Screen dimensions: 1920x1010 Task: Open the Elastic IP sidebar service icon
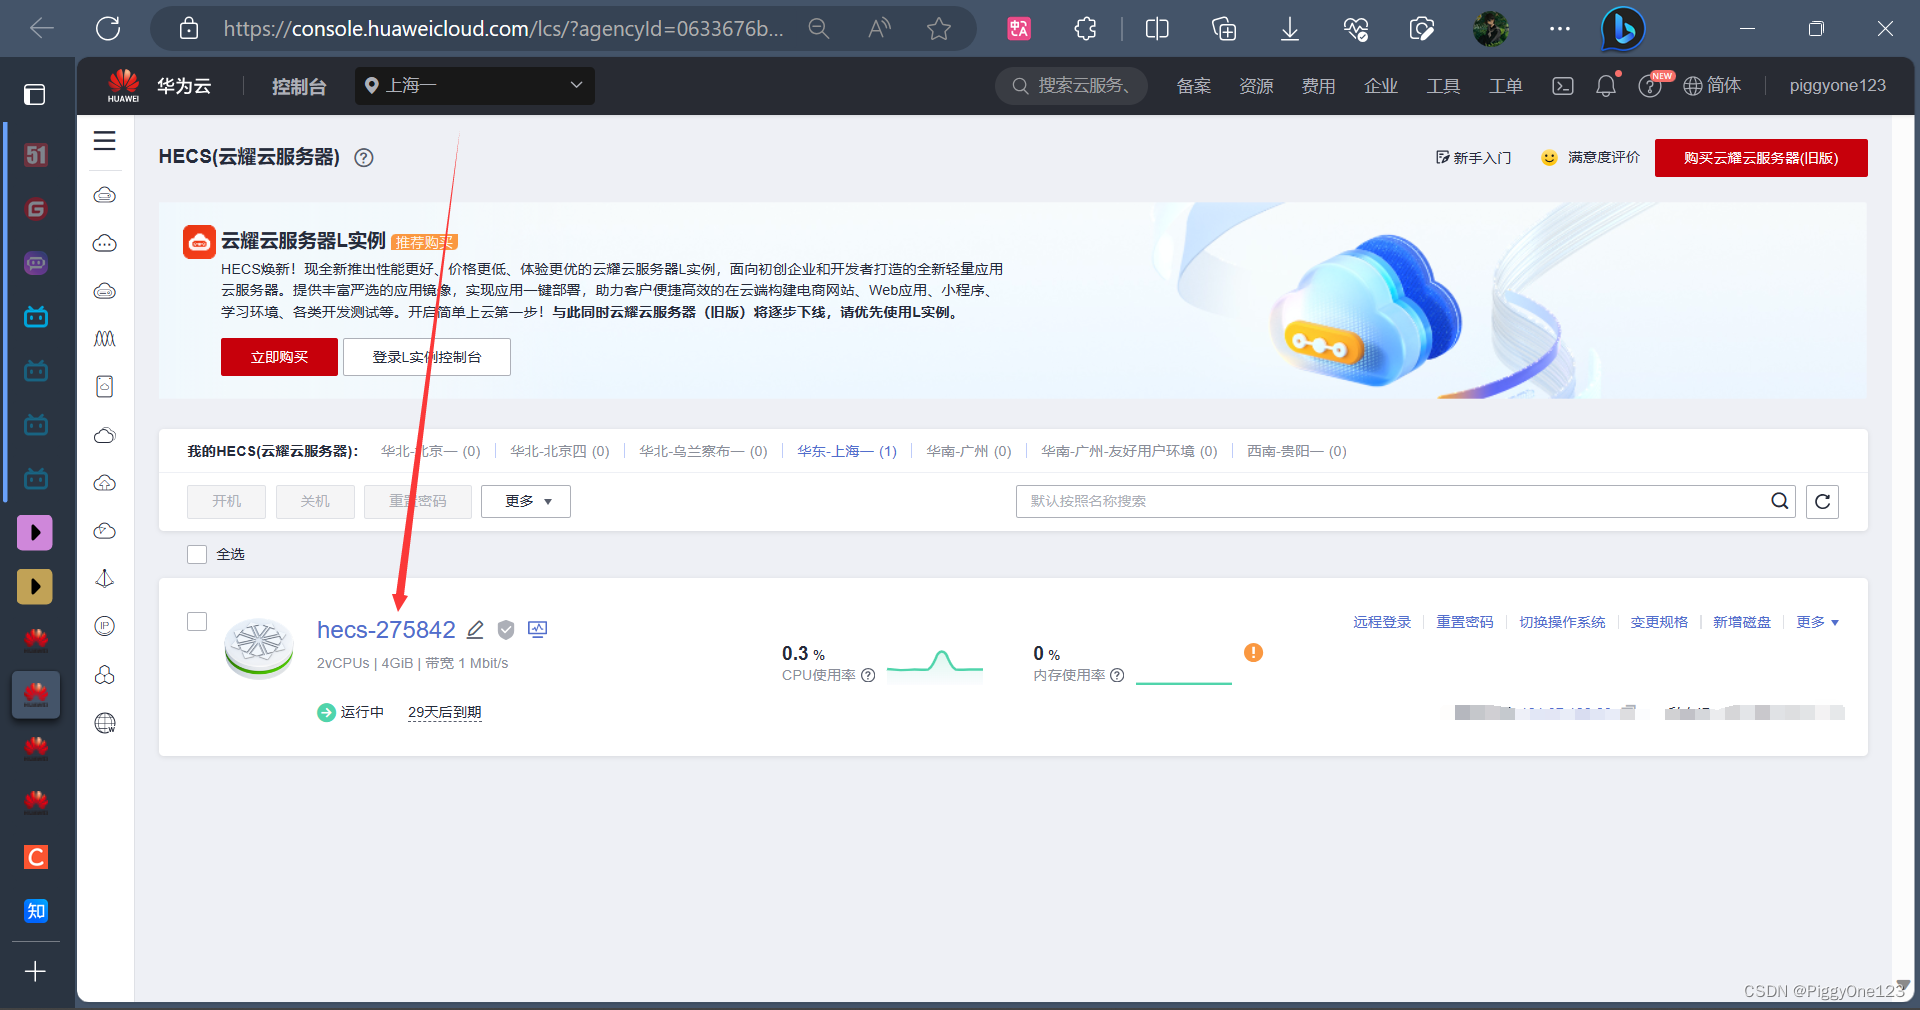(105, 626)
